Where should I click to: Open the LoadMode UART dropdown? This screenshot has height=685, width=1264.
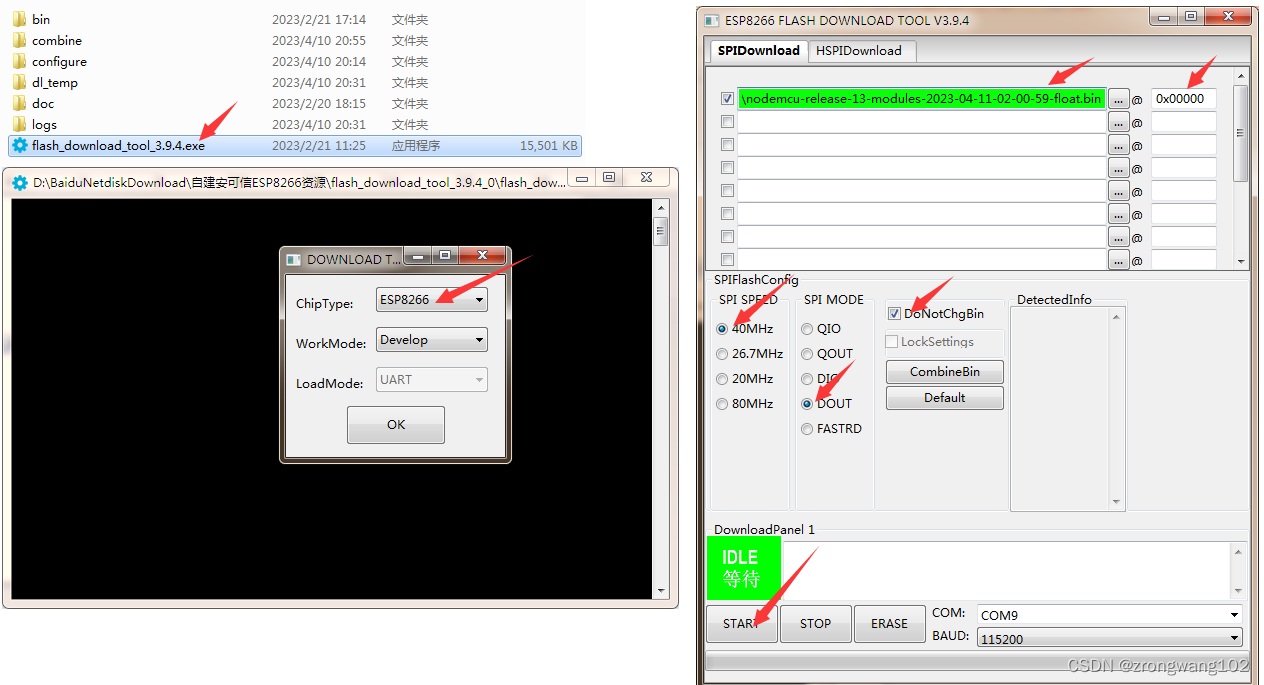pos(432,380)
